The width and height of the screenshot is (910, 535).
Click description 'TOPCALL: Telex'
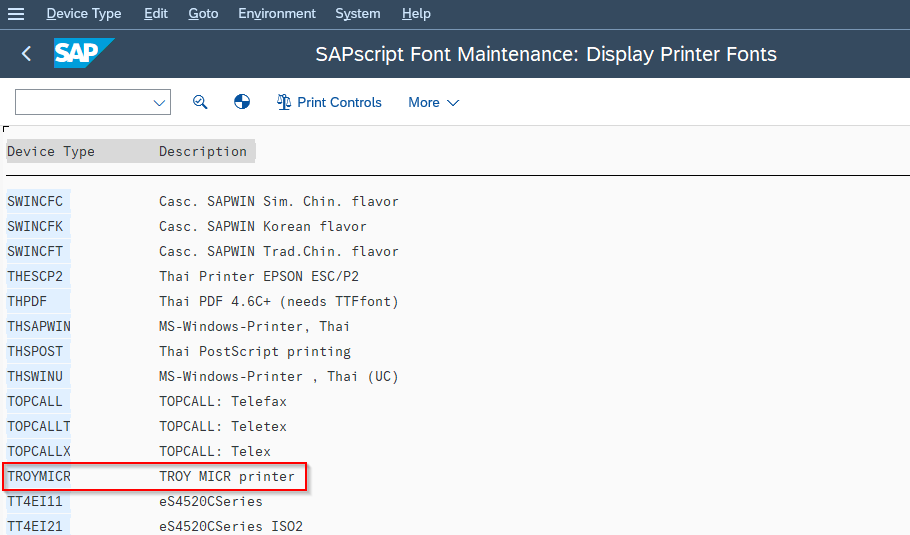(215, 451)
